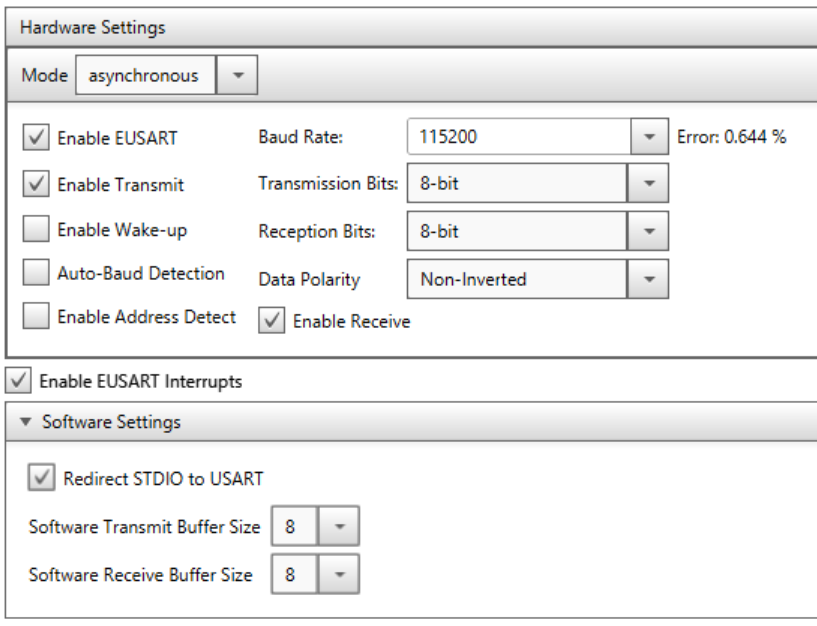This screenshot has width=817, height=626.
Task: Uncheck Enable Transmit
Action: point(36,183)
